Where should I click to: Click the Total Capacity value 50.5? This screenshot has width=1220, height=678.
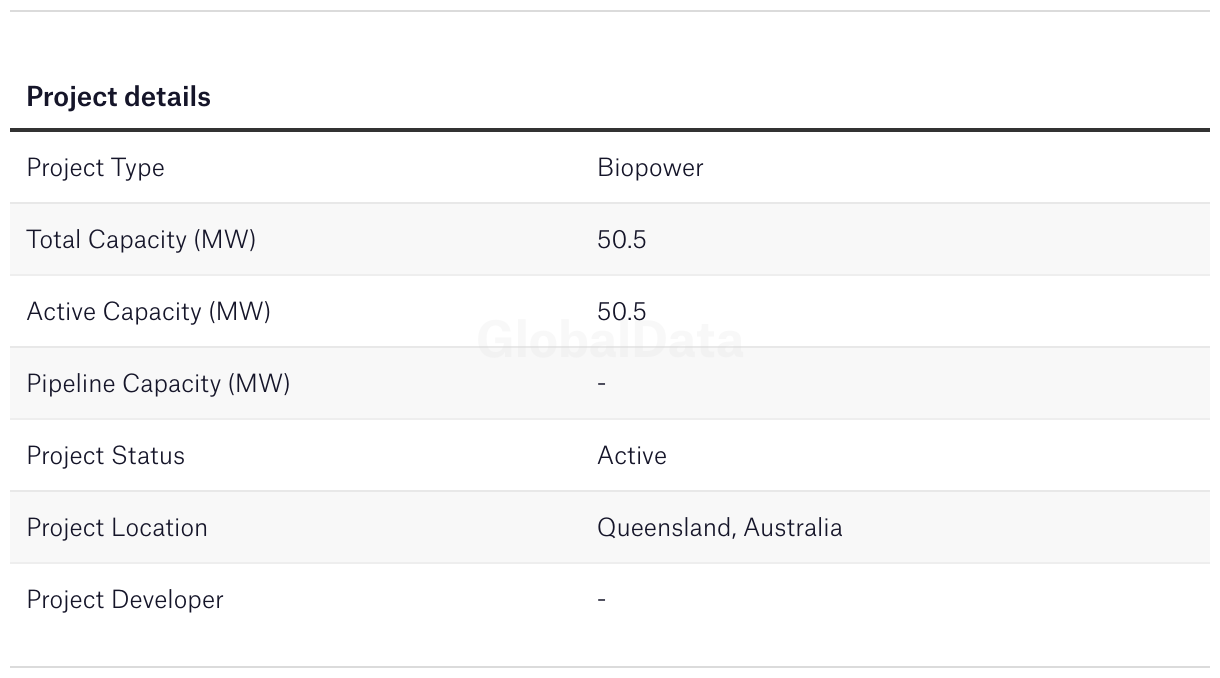pos(622,240)
